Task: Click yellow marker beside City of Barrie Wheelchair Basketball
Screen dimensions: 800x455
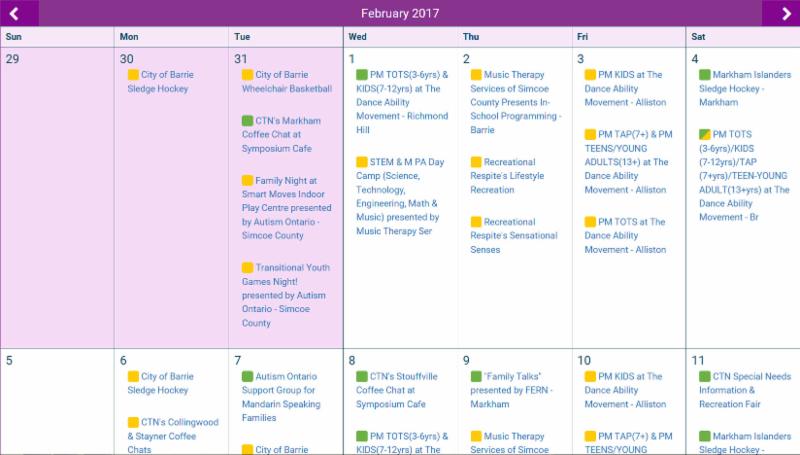Action: [247, 75]
